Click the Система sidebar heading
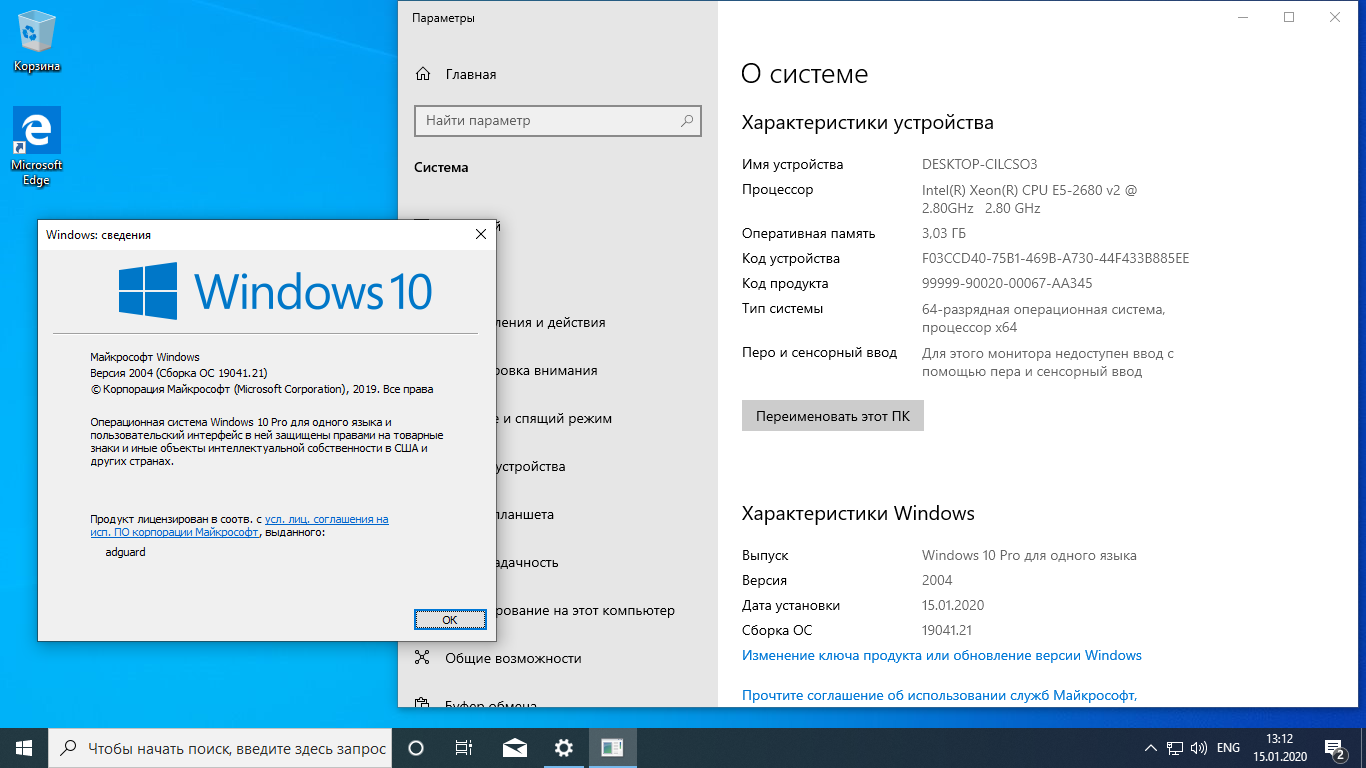Viewport: 1366px width, 768px height. point(441,167)
